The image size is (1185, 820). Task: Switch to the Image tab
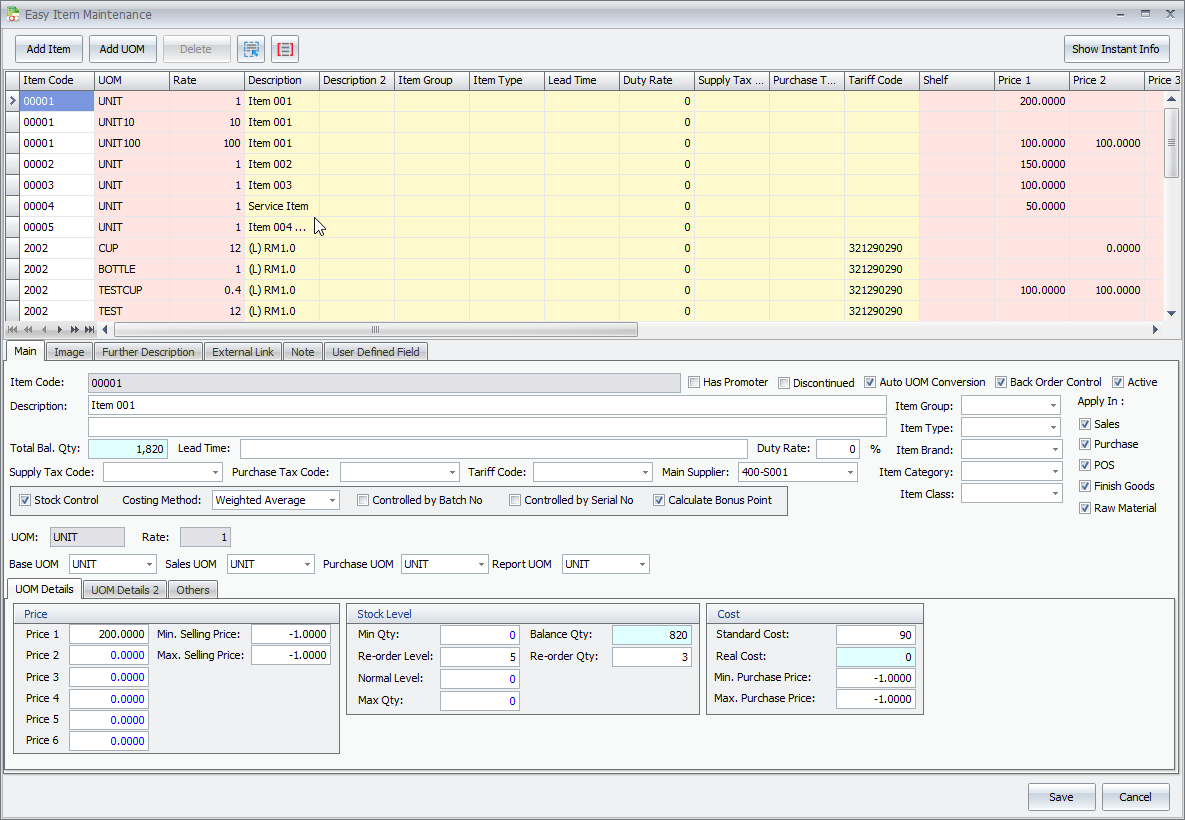(x=68, y=351)
